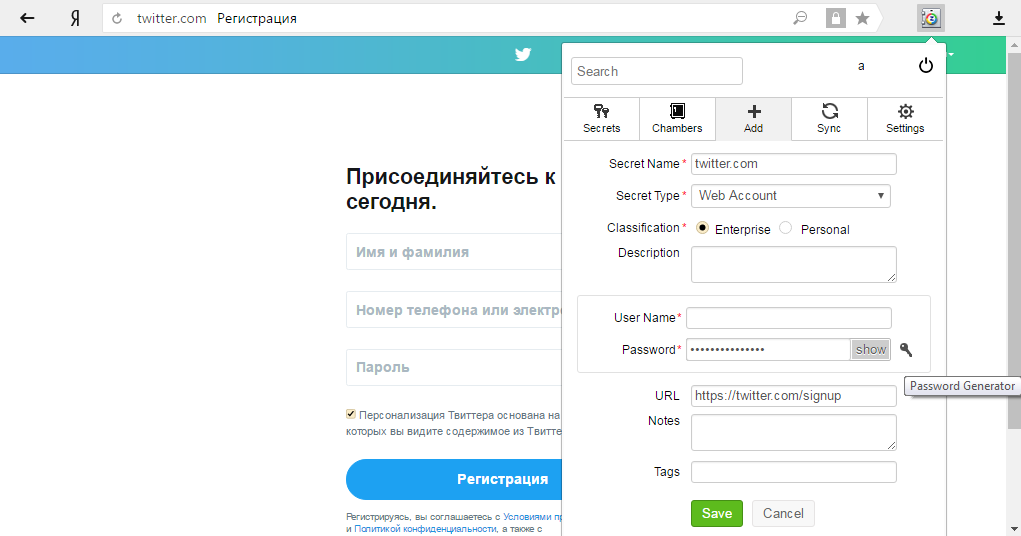Click the Twitter bird logo

click(x=523, y=55)
